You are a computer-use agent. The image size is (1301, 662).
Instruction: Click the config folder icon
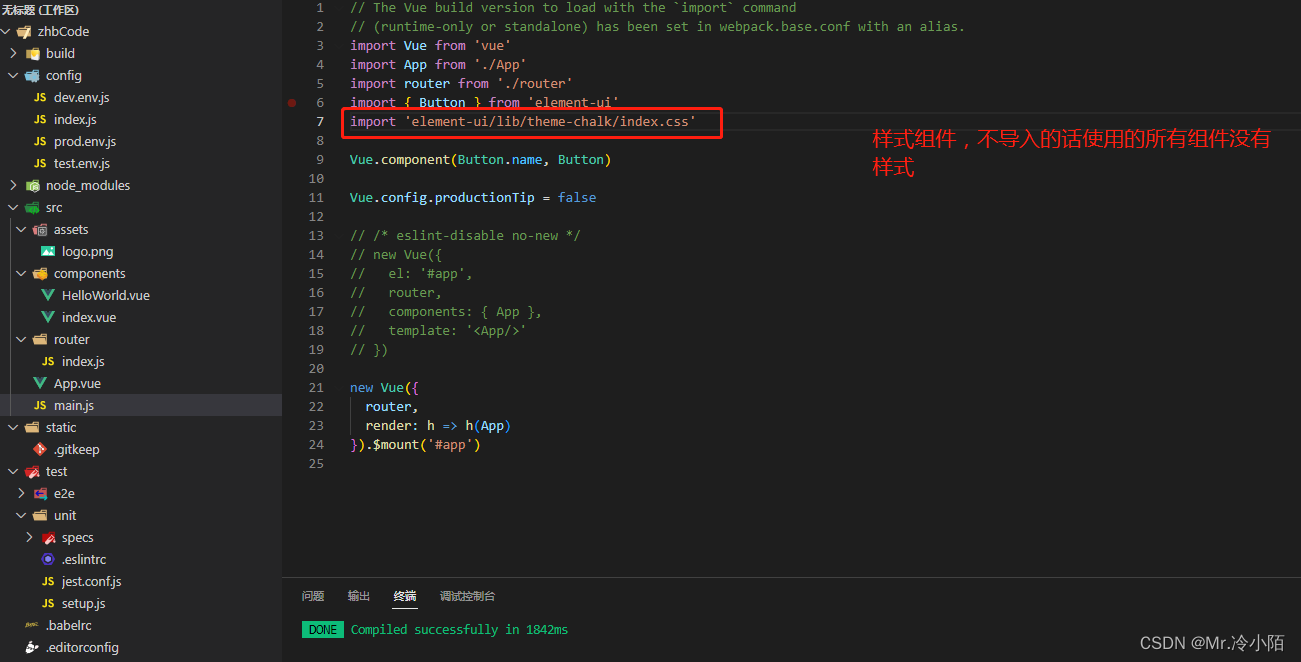[x=32, y=75]
